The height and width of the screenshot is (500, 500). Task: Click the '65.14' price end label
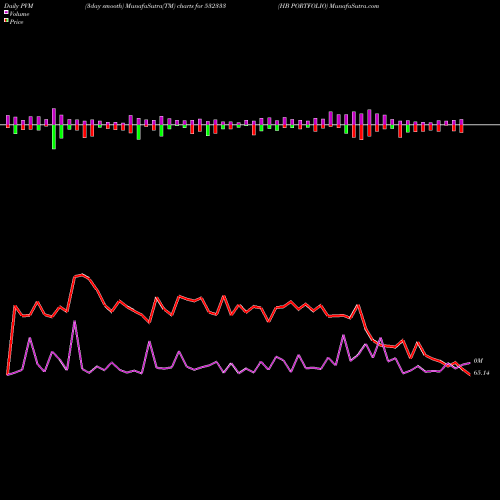[481, 373]
